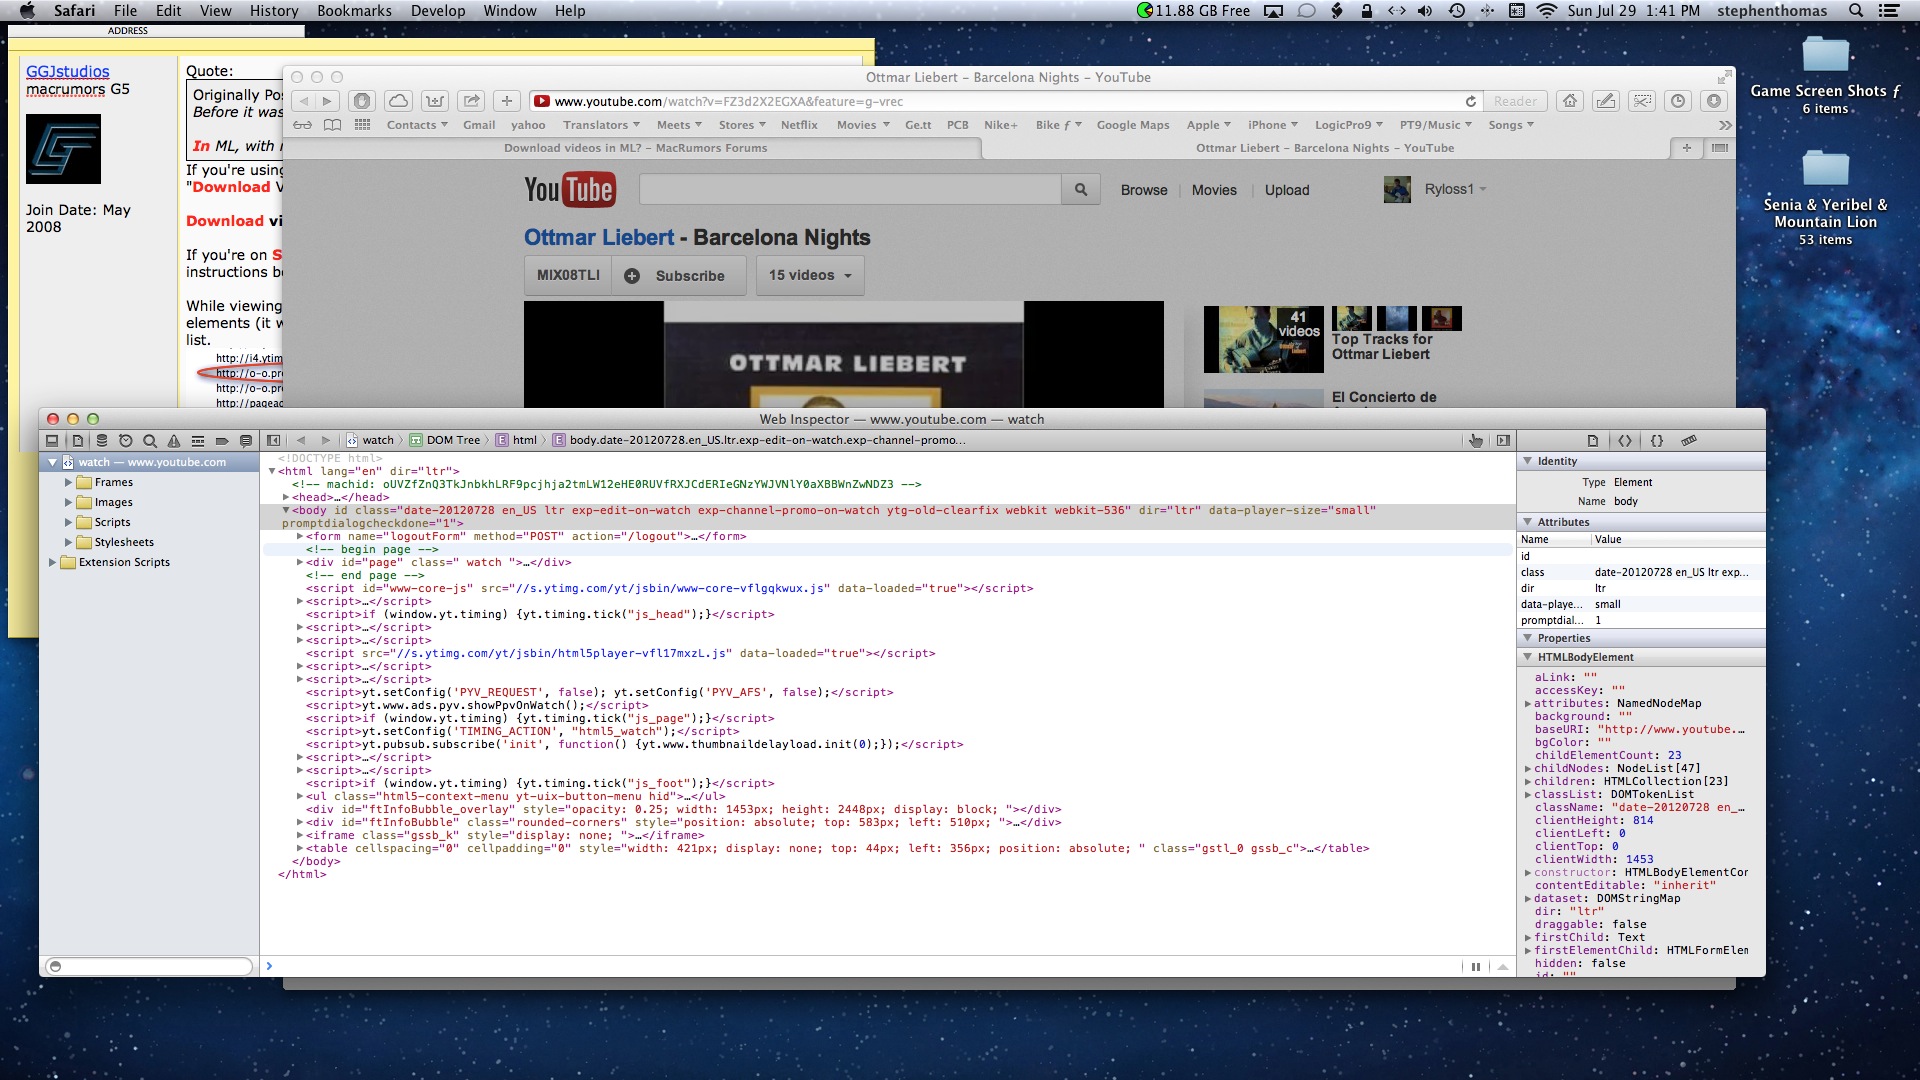Reload the YouTube page in Safari
1920x1080 pixels.
tap(1470, 101)
